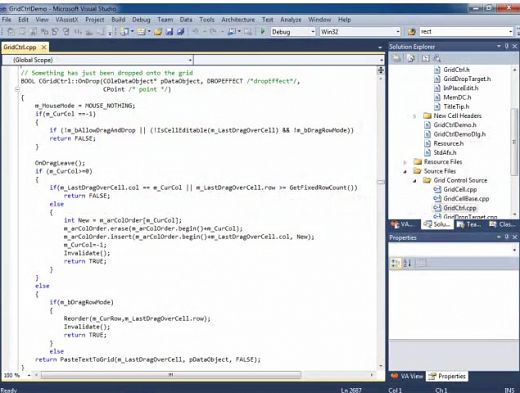Open GridCell.cpp in the Grid Control Source folder
Screen dimensions: 520x393
460,189
